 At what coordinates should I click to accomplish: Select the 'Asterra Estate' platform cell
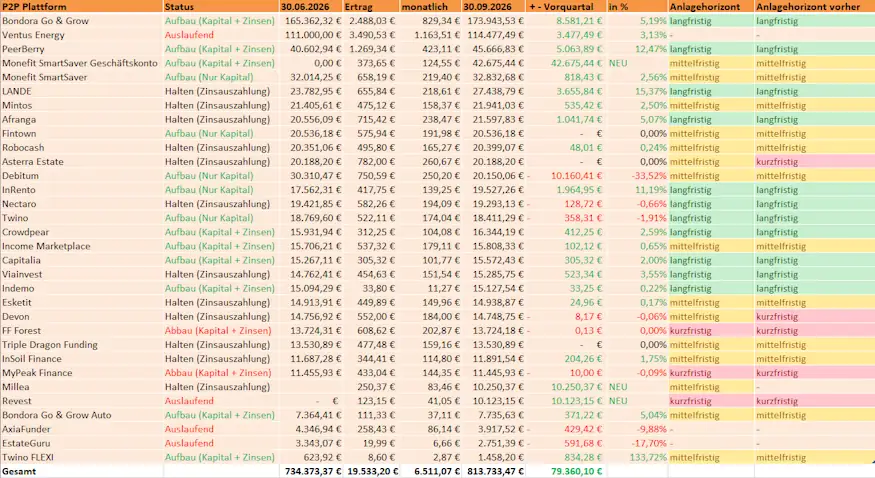pos(81,162)
